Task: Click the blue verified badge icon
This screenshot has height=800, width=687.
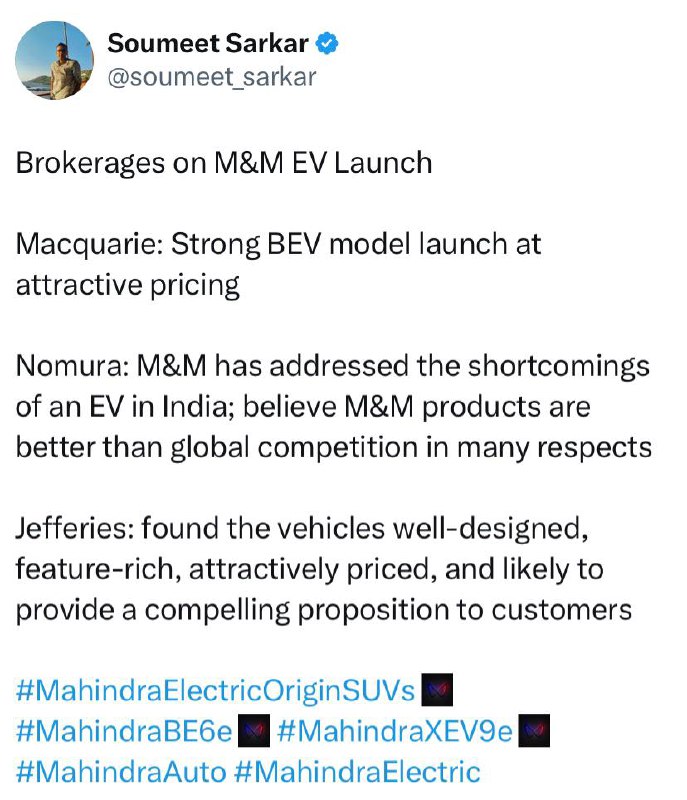Action: 327,43
